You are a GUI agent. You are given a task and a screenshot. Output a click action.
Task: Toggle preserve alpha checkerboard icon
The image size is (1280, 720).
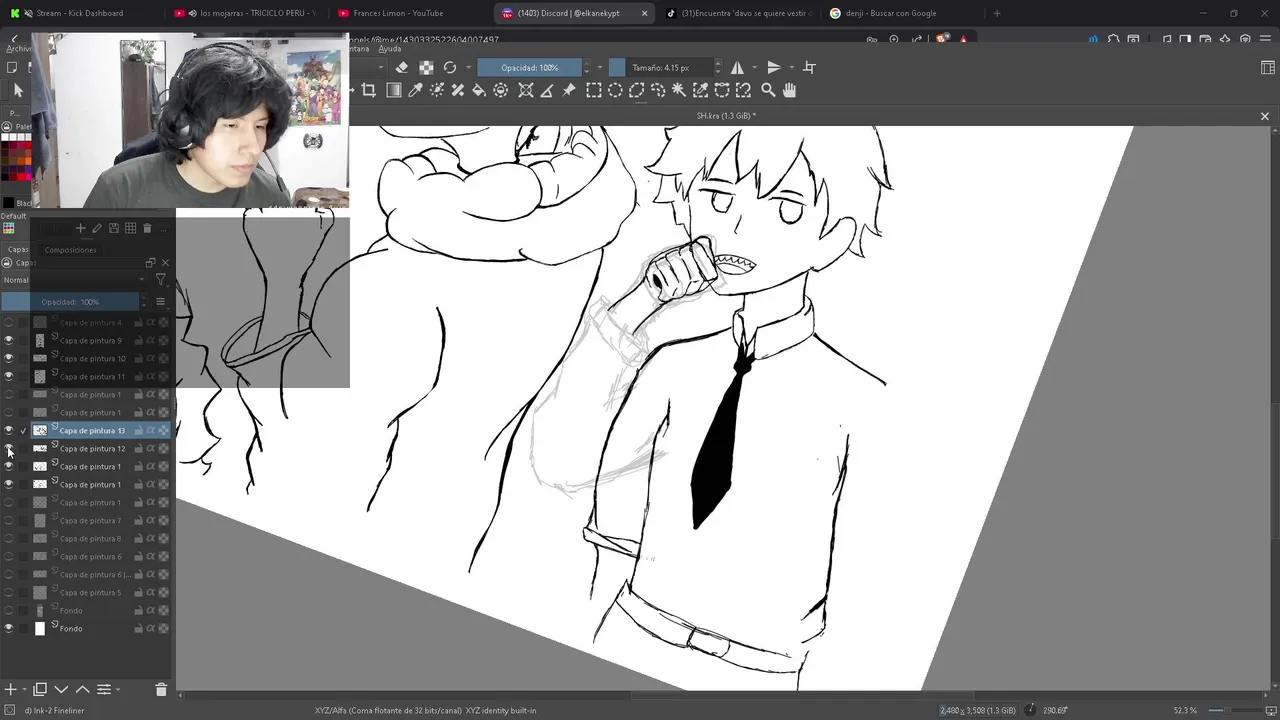(x=426, y=67)
